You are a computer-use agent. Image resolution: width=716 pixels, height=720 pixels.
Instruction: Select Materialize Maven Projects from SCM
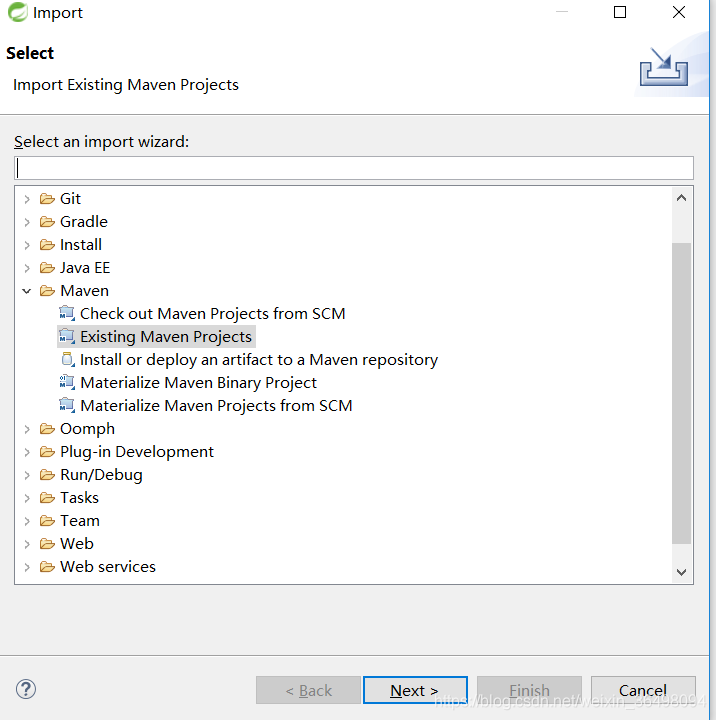pos(216,405)
